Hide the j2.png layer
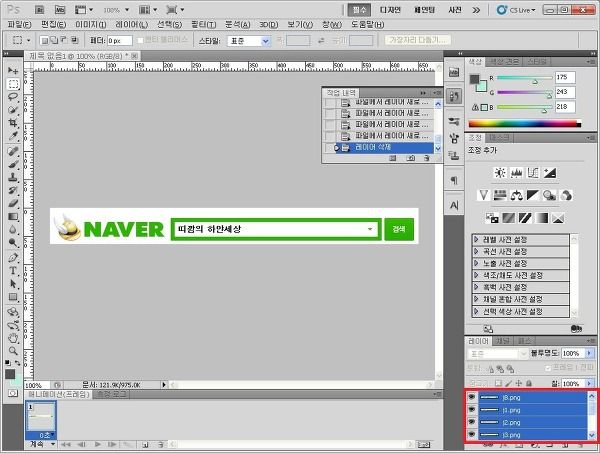Viewport: 600px width, 453px height. 471,422
